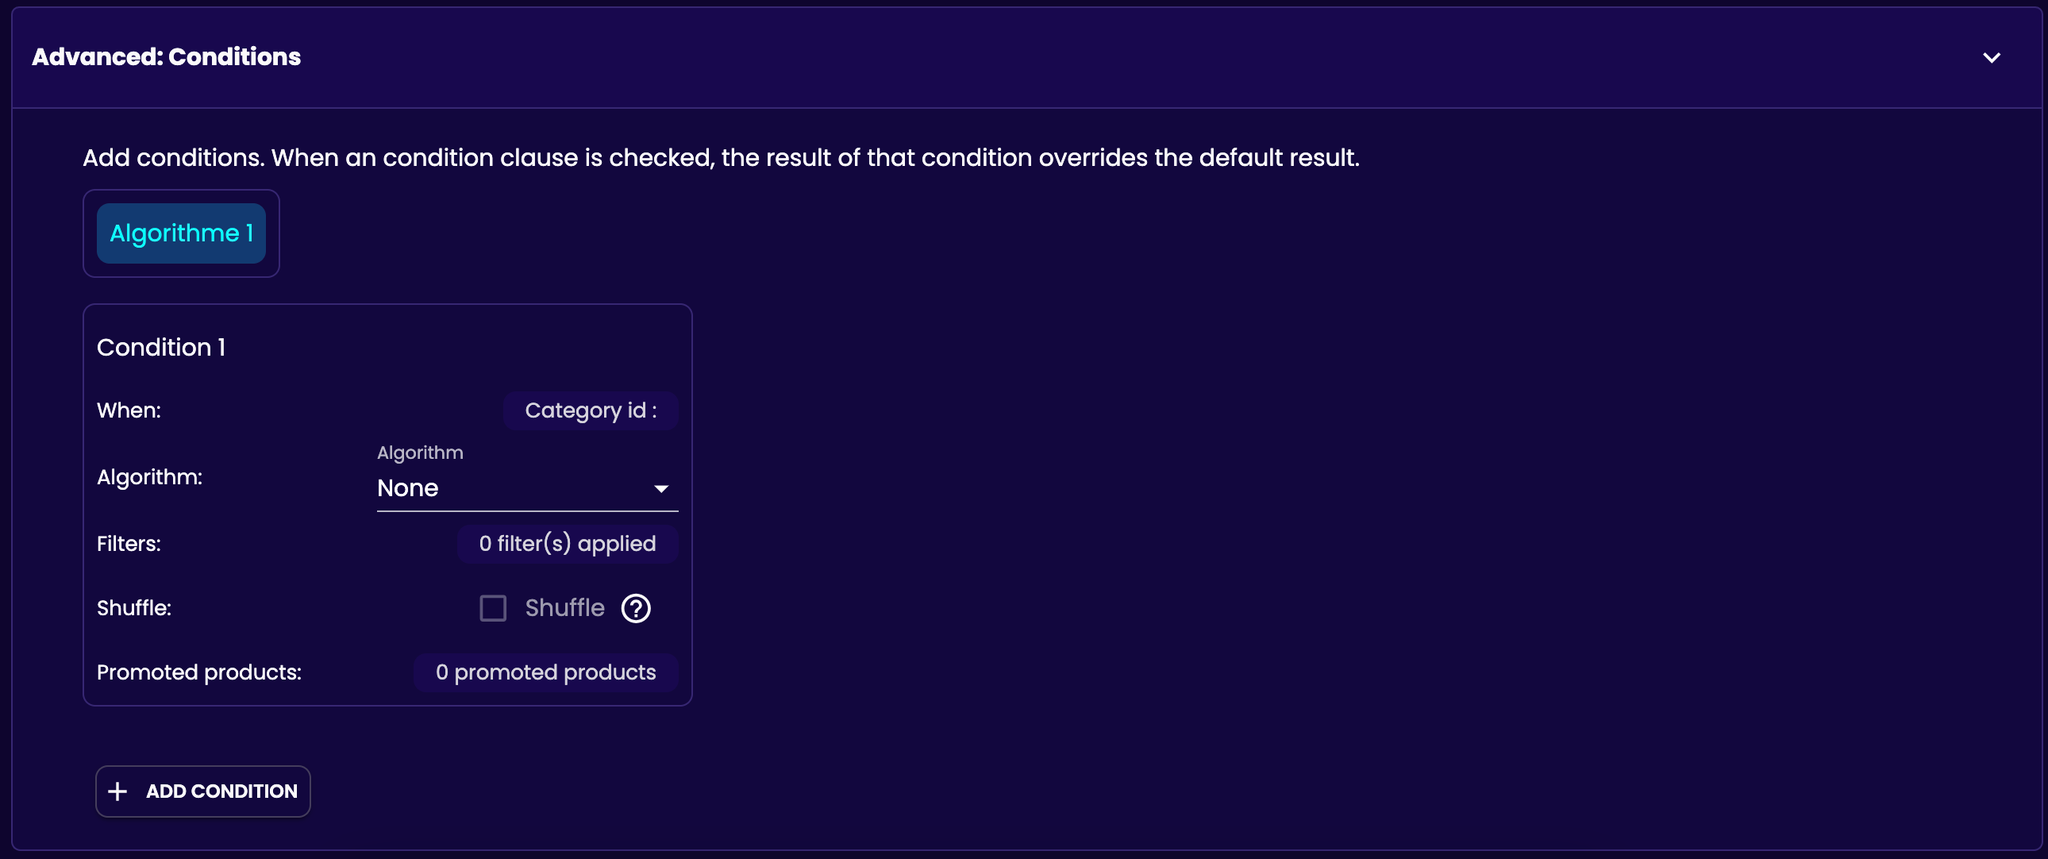
Task: Click the When: row label
Action: pos(129,410)
